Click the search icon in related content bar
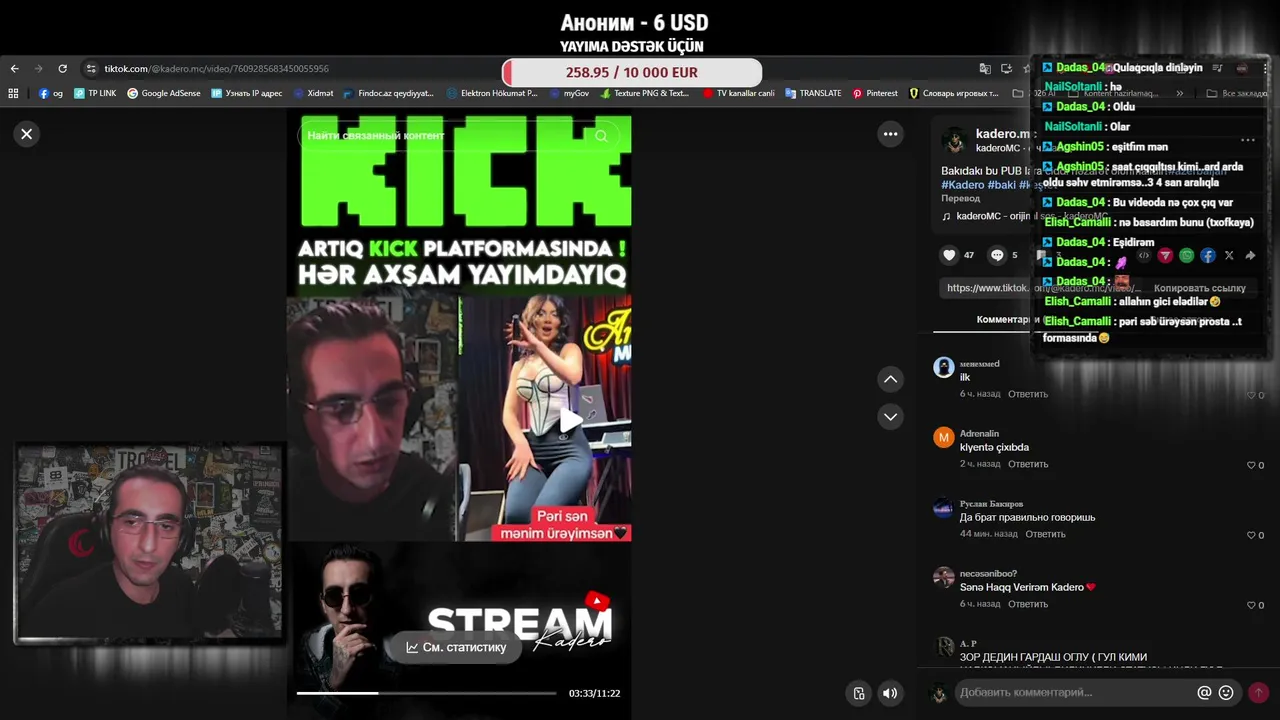 pos(601,135)
